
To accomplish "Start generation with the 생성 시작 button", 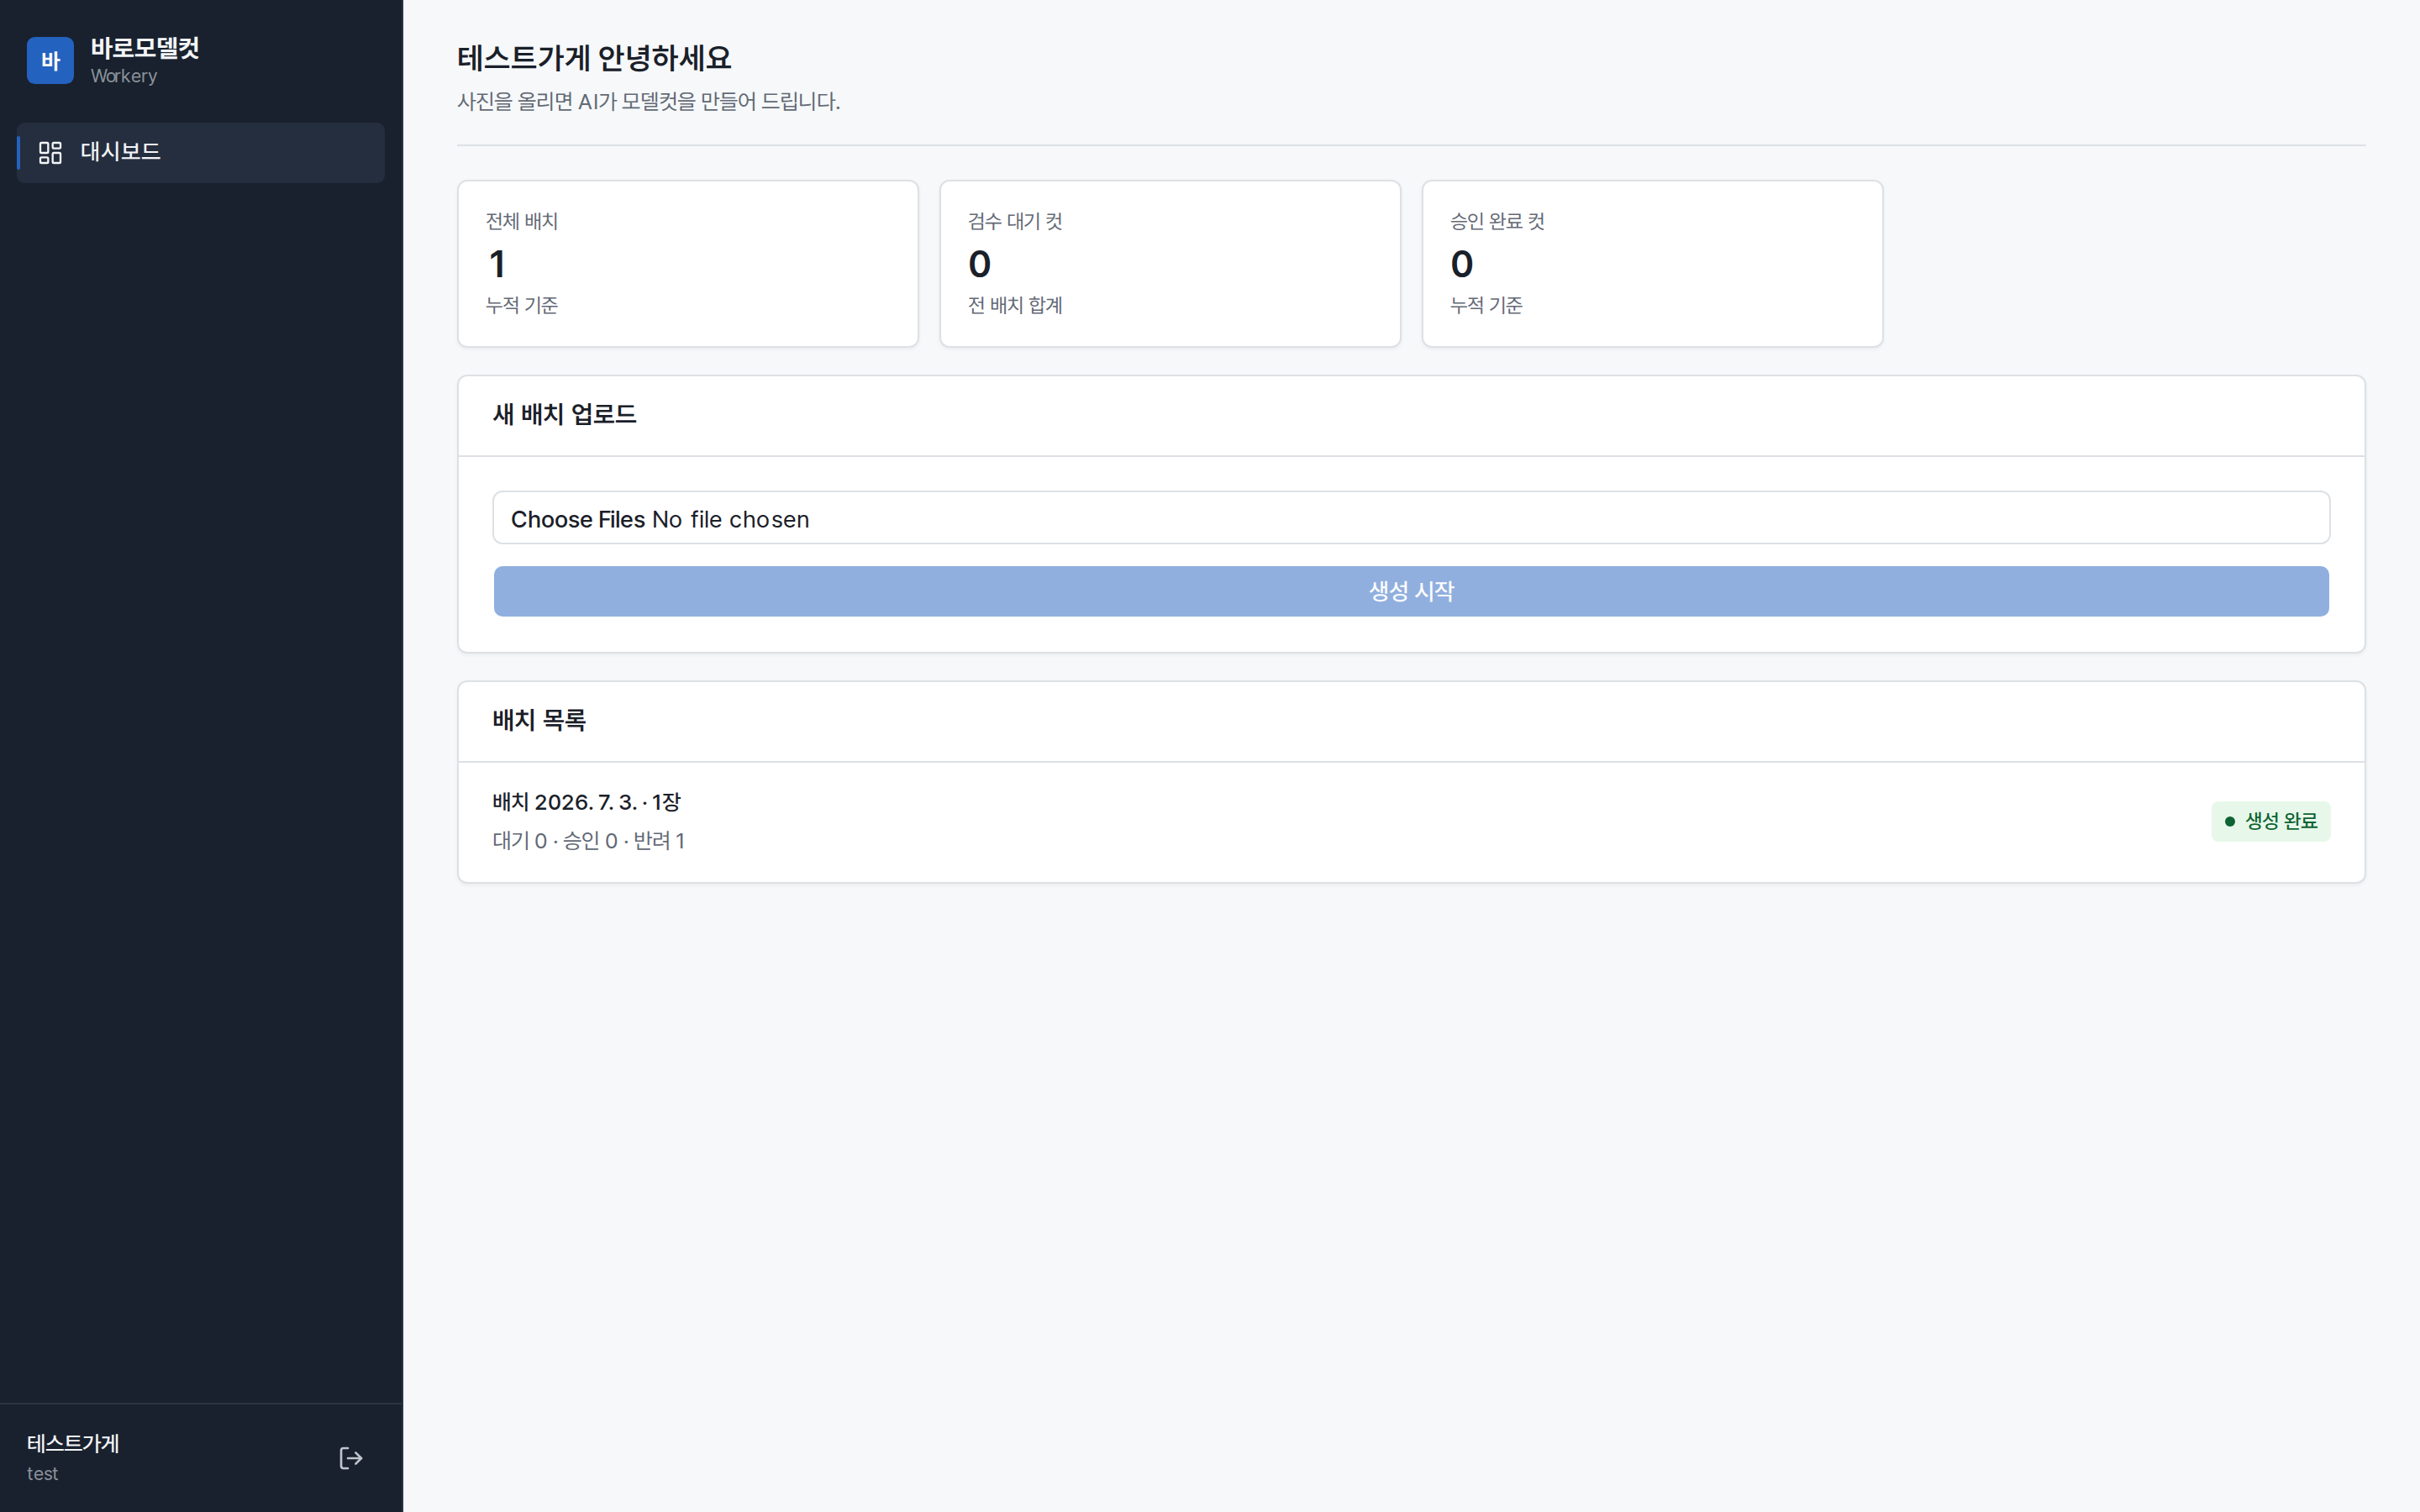I will coord(1411,591).
